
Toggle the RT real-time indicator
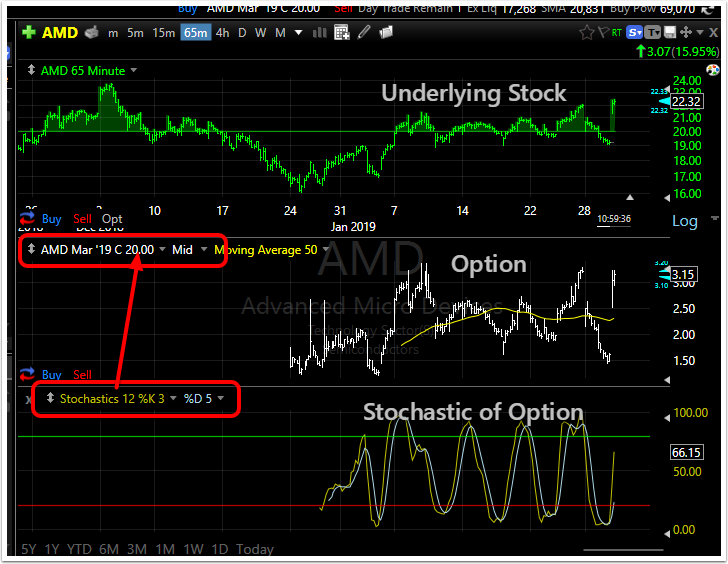(x=617, y=32)
